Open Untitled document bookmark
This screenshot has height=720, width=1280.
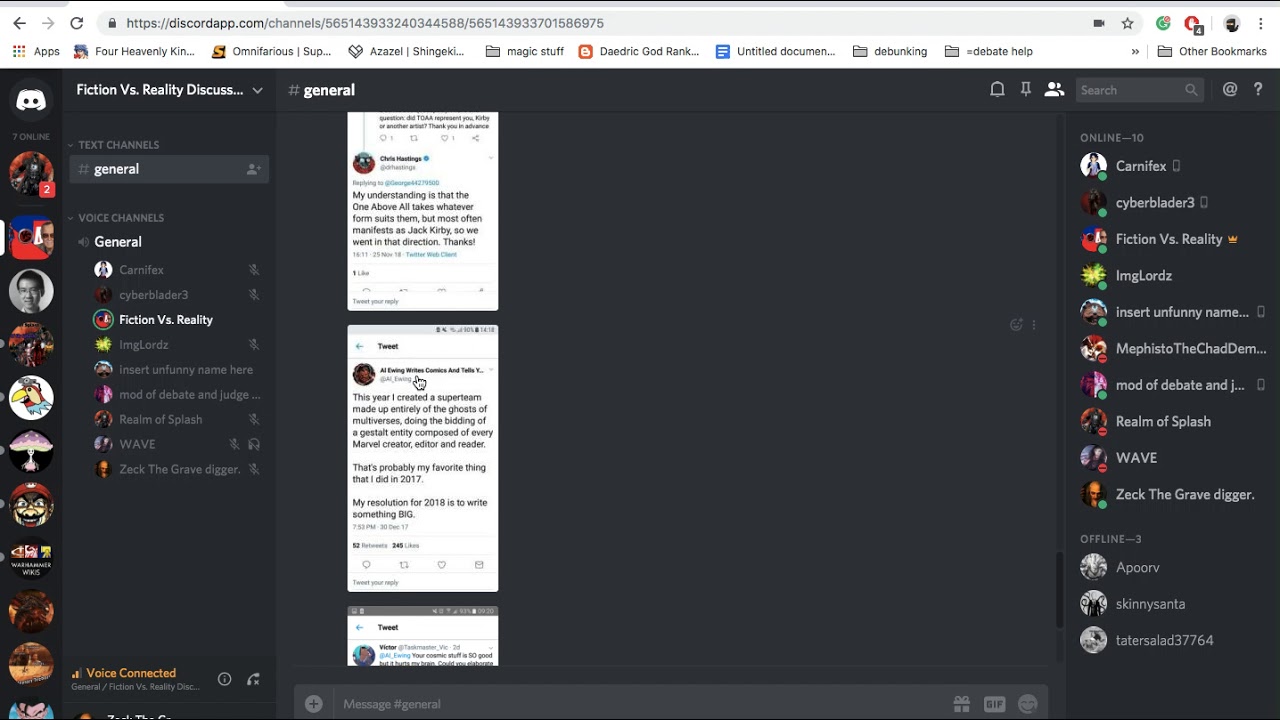click(x=775, y=51)
